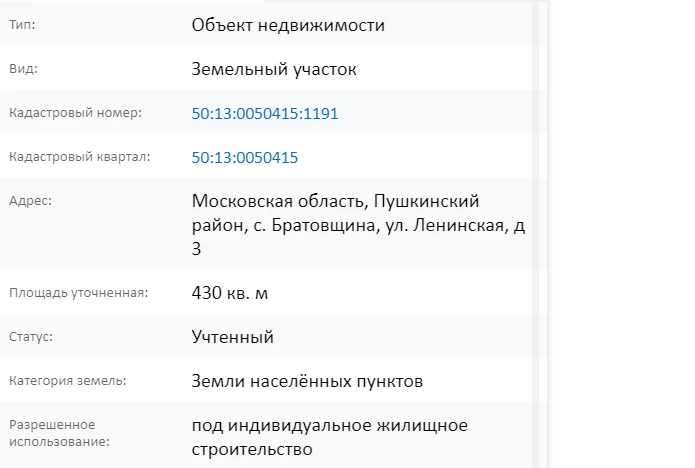Click 'ул. Ленинская' in the address value
Viewport: 695px width, 468px height.
[455, 226]
